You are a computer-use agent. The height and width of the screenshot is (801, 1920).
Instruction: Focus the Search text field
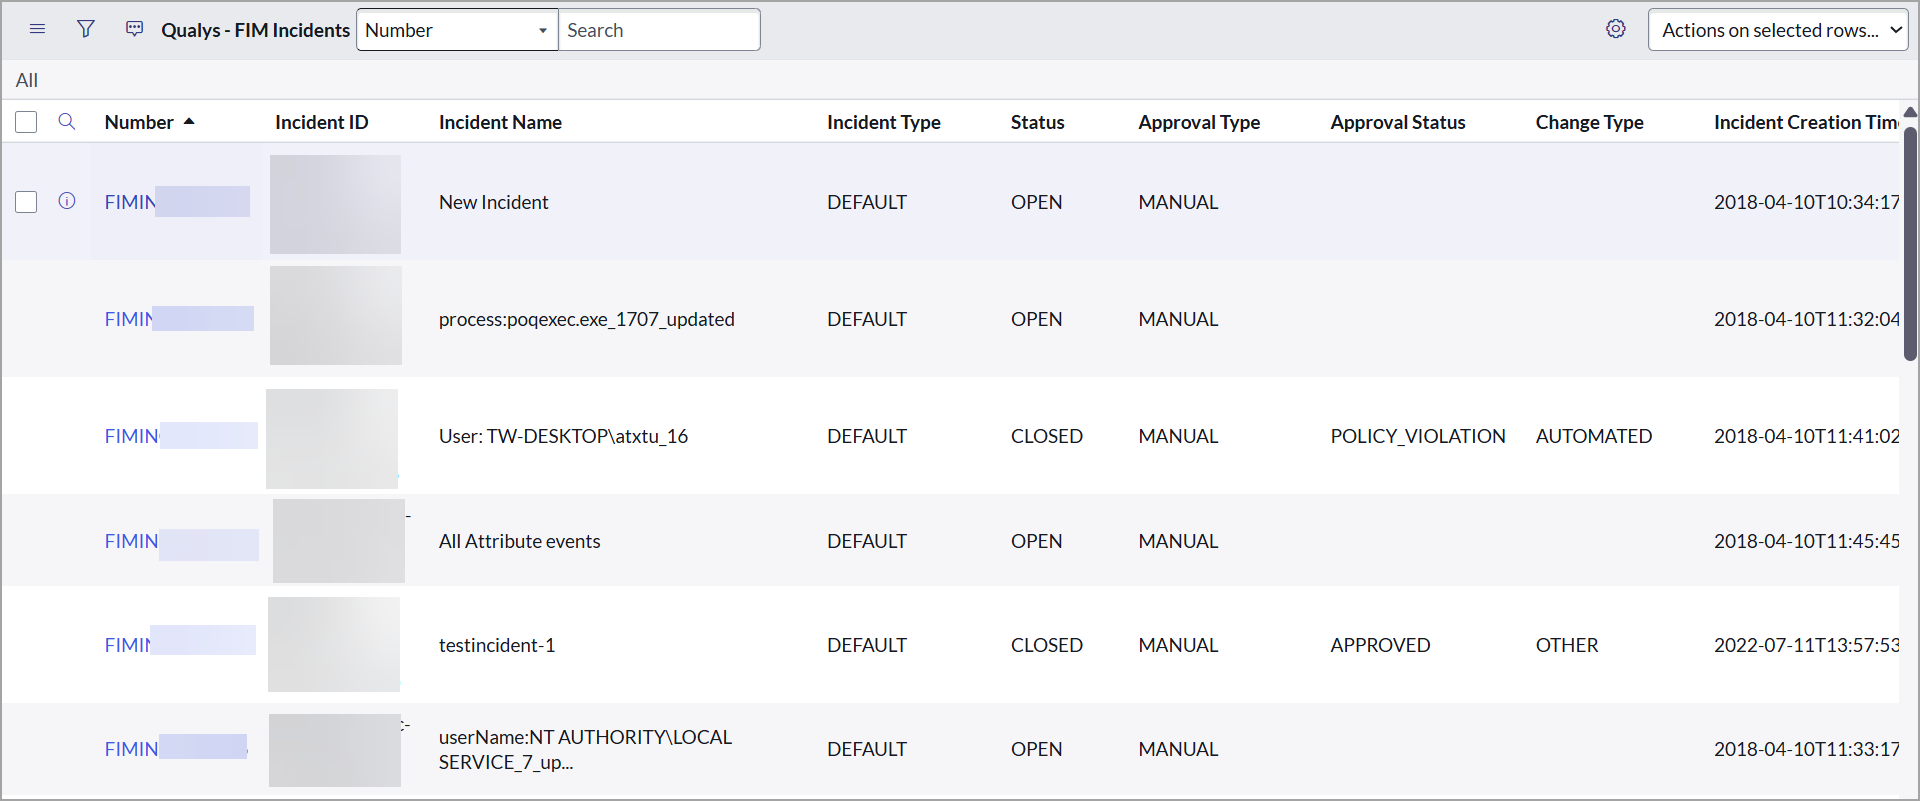pos(658,30)
